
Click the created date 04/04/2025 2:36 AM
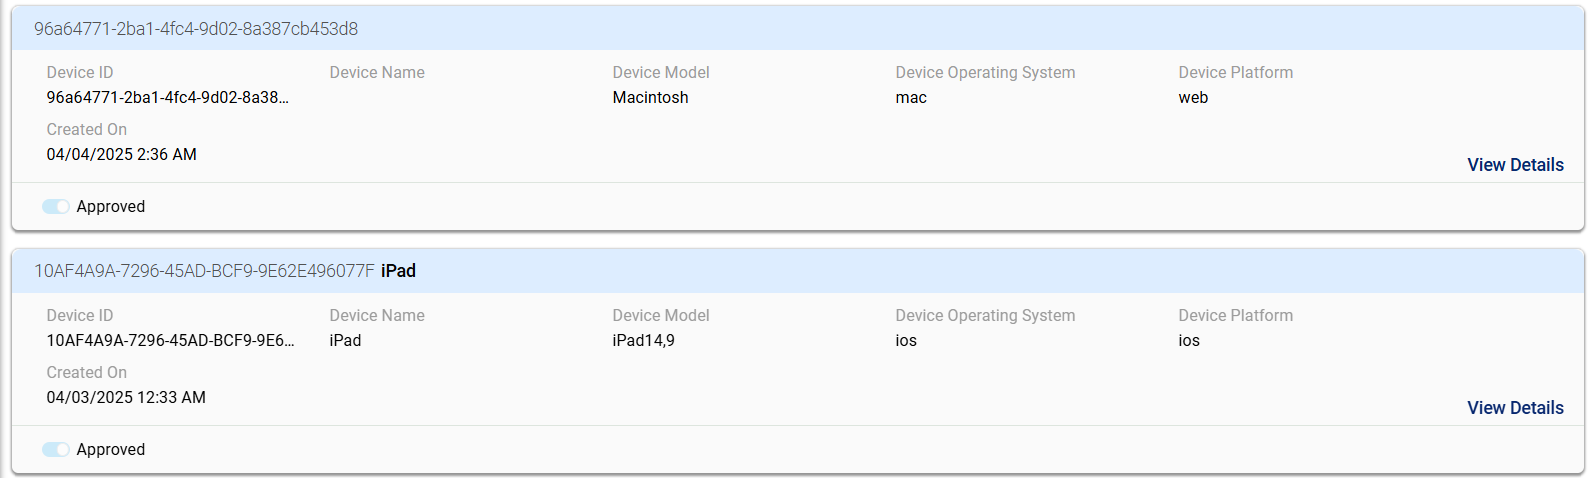tap(121, 154)
